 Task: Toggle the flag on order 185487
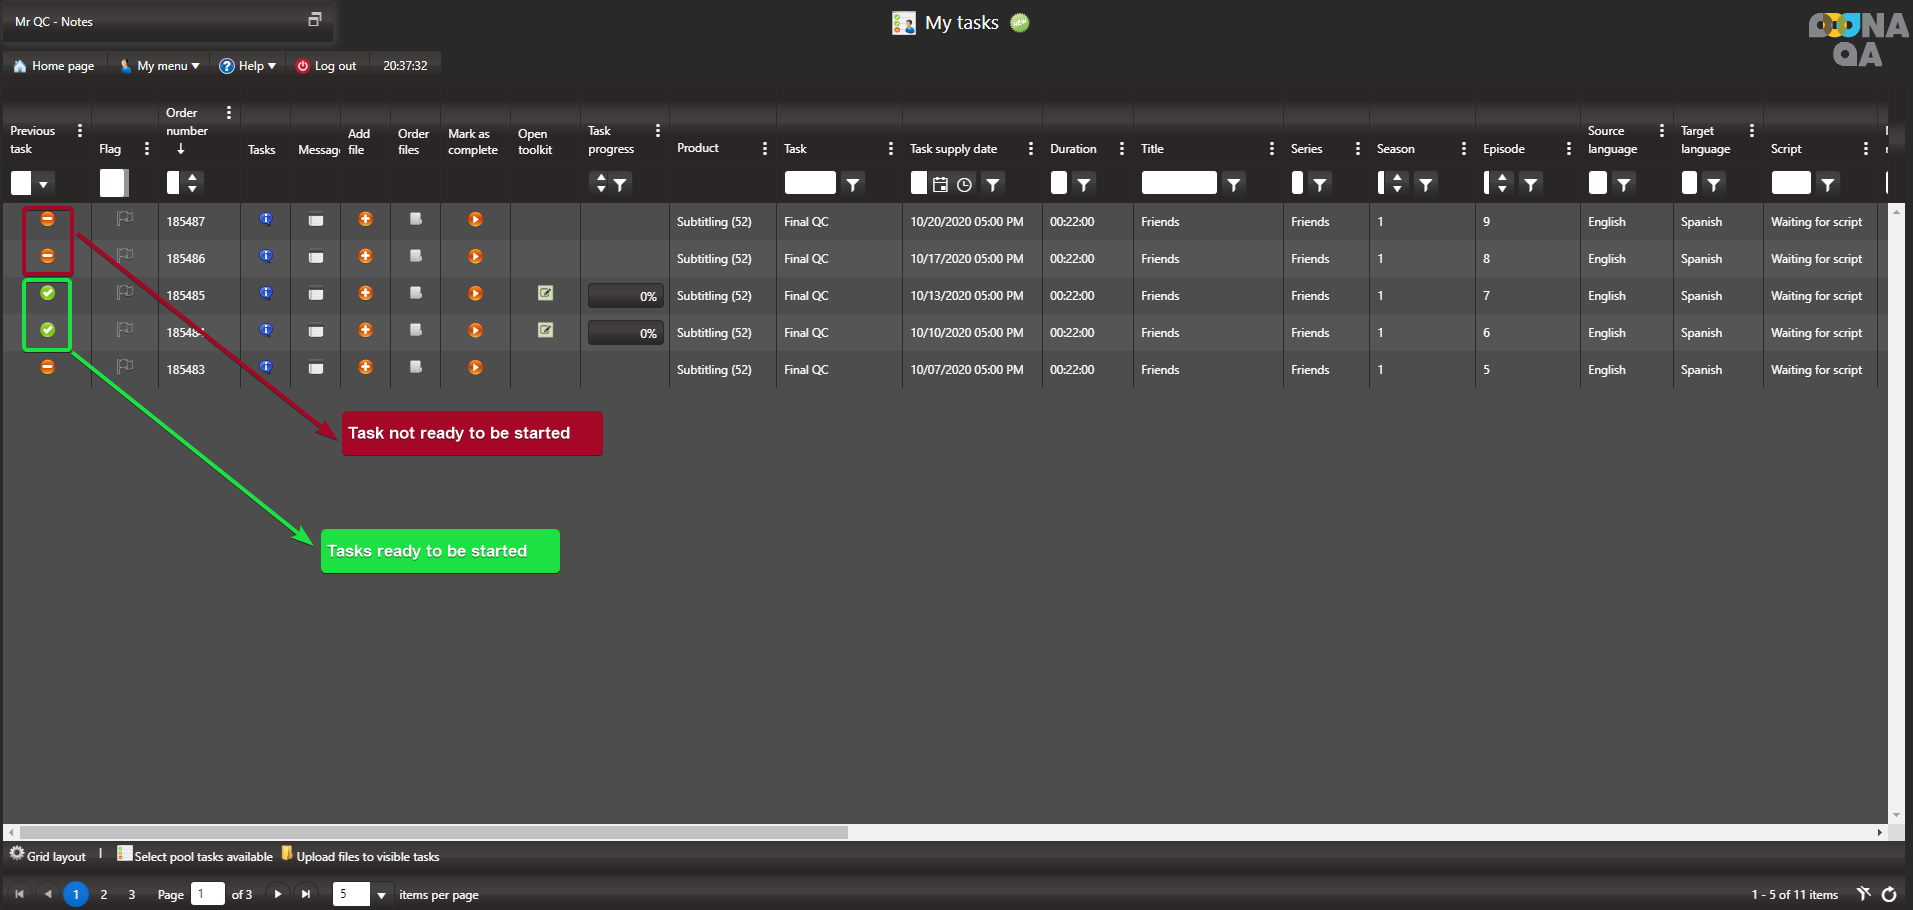[x=125, y=219]
